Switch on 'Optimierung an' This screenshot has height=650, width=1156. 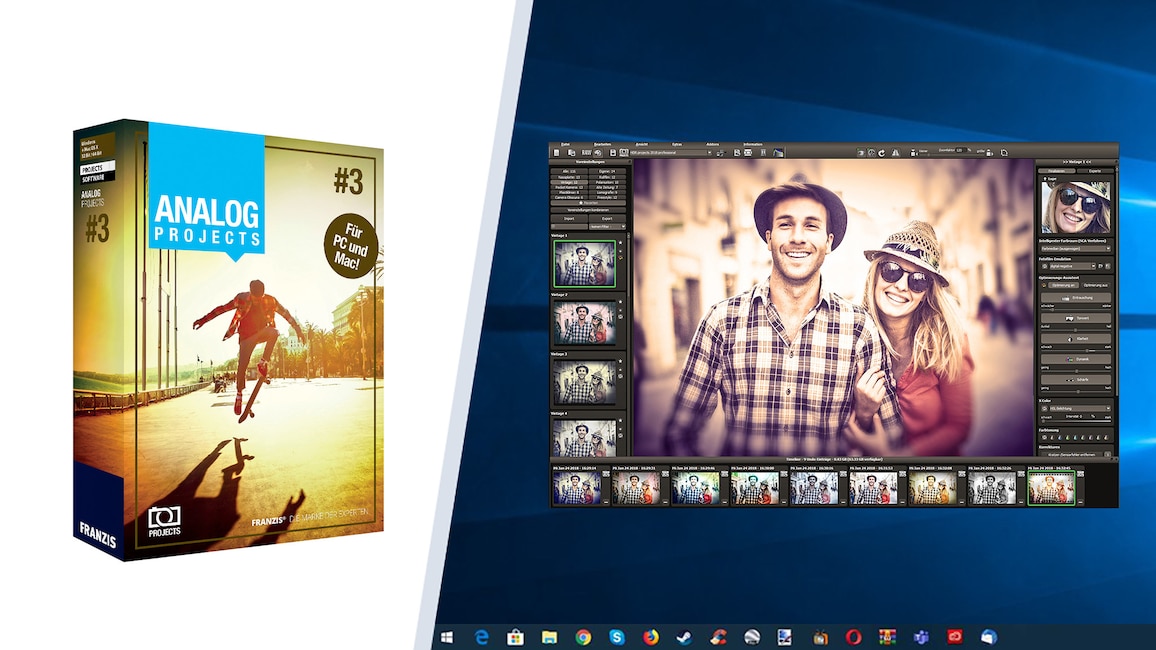click(1065, 285)
